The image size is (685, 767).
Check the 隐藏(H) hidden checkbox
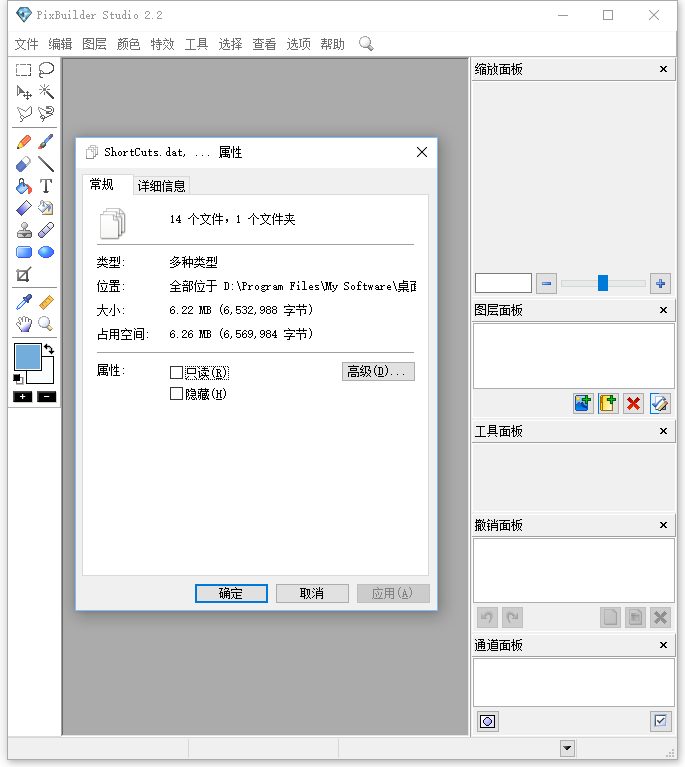pos(177,394)
